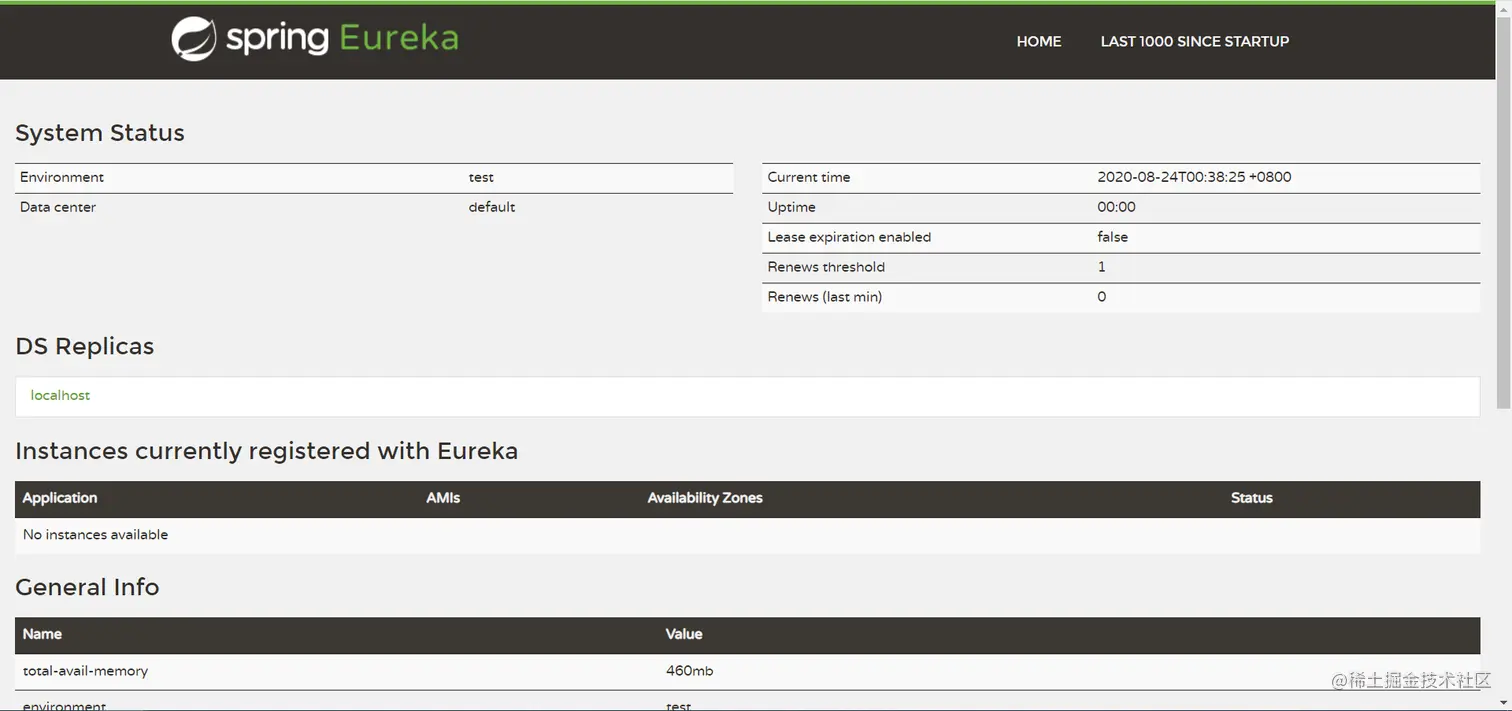Click the Status column header

pos(1252,498)
